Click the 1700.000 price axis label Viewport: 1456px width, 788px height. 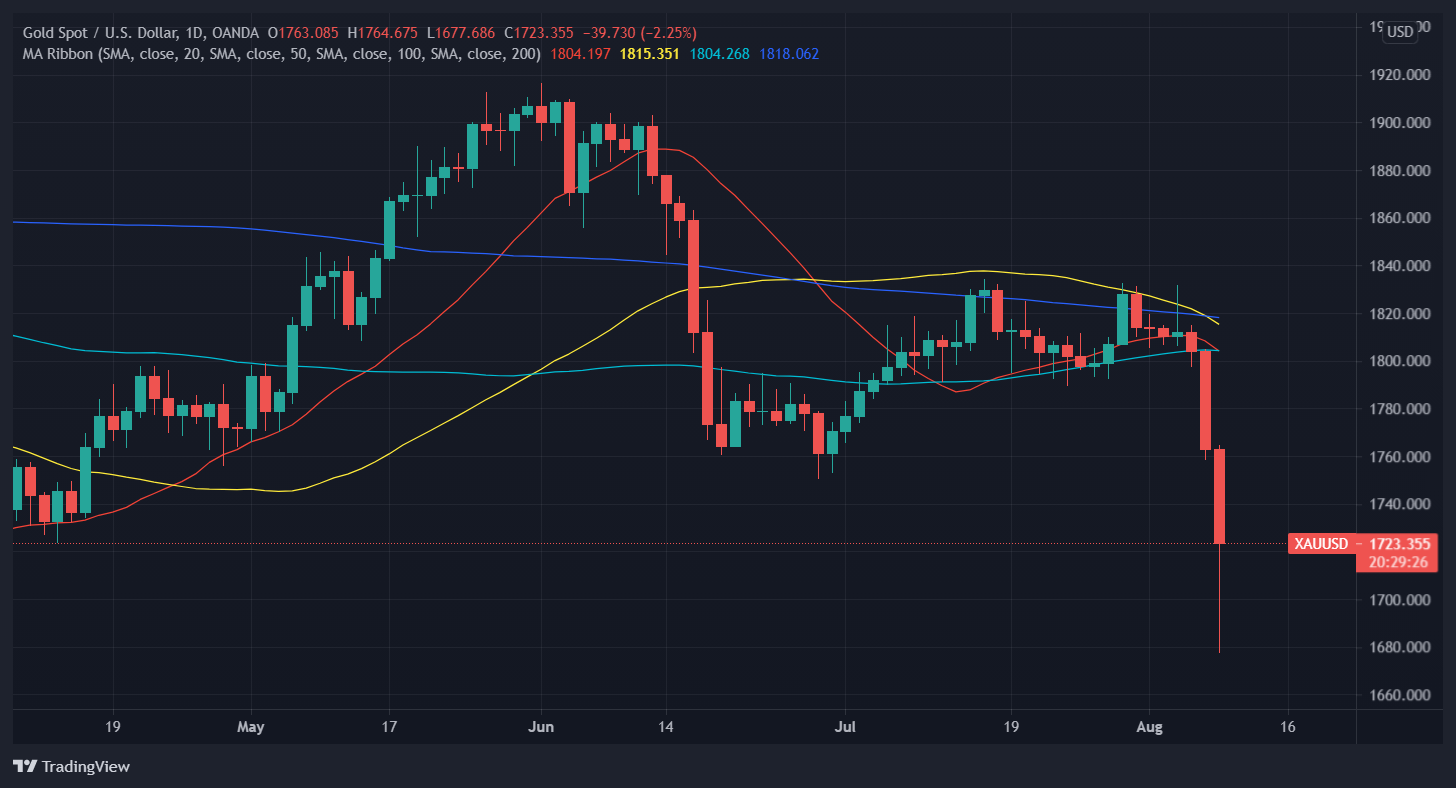tap(1401, 600)
